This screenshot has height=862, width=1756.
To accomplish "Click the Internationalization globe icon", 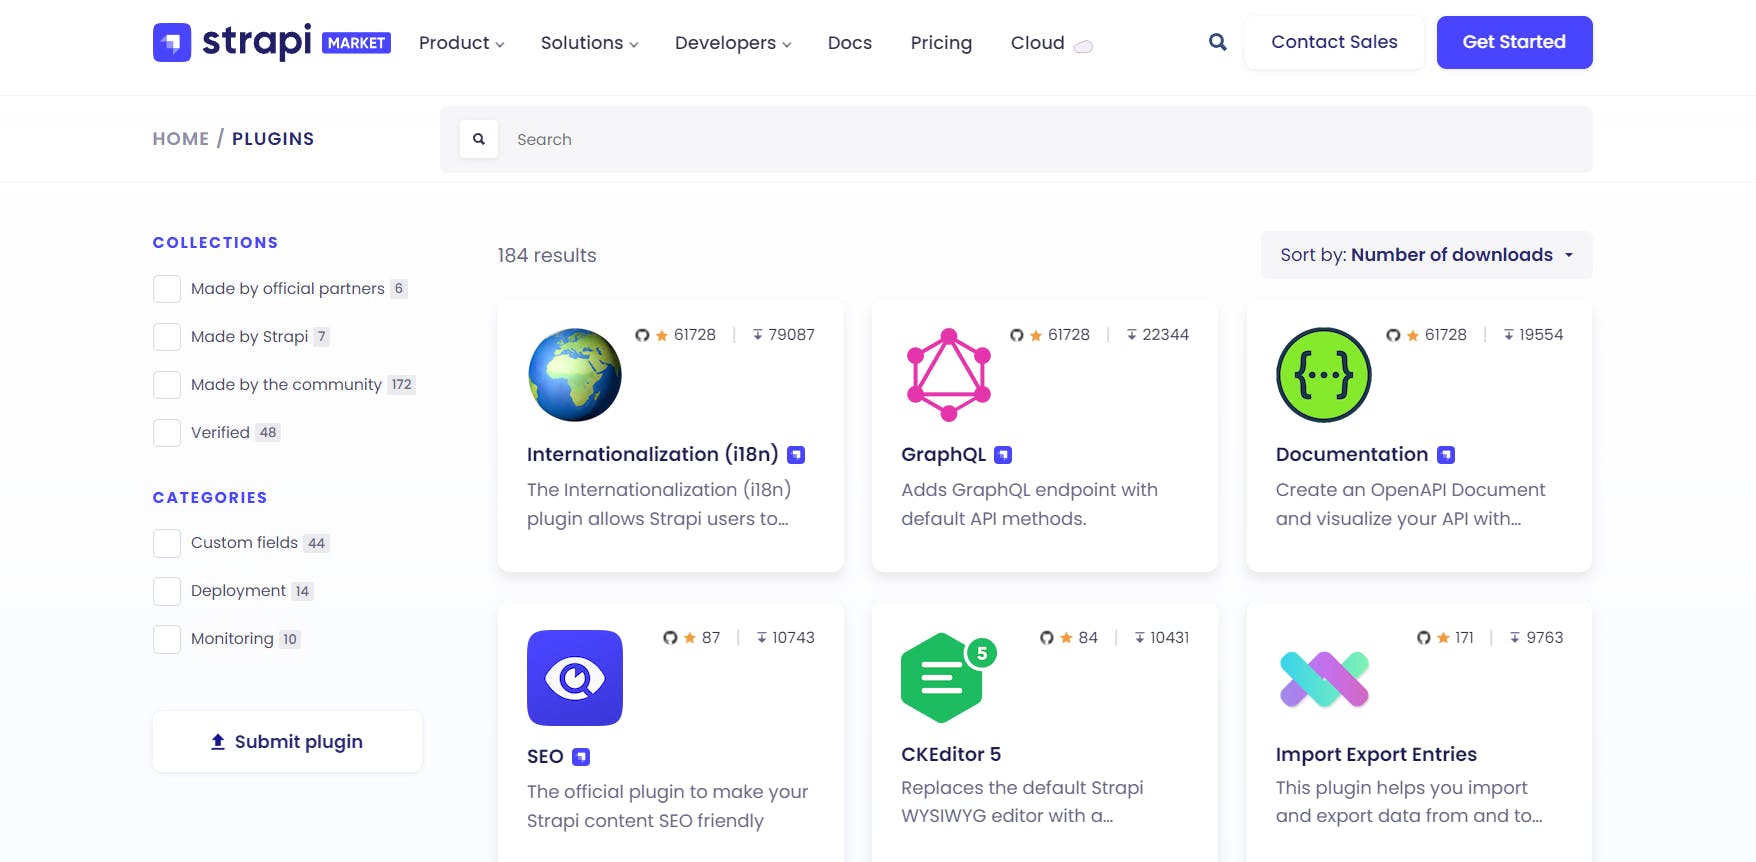I will tap(575, 375).
